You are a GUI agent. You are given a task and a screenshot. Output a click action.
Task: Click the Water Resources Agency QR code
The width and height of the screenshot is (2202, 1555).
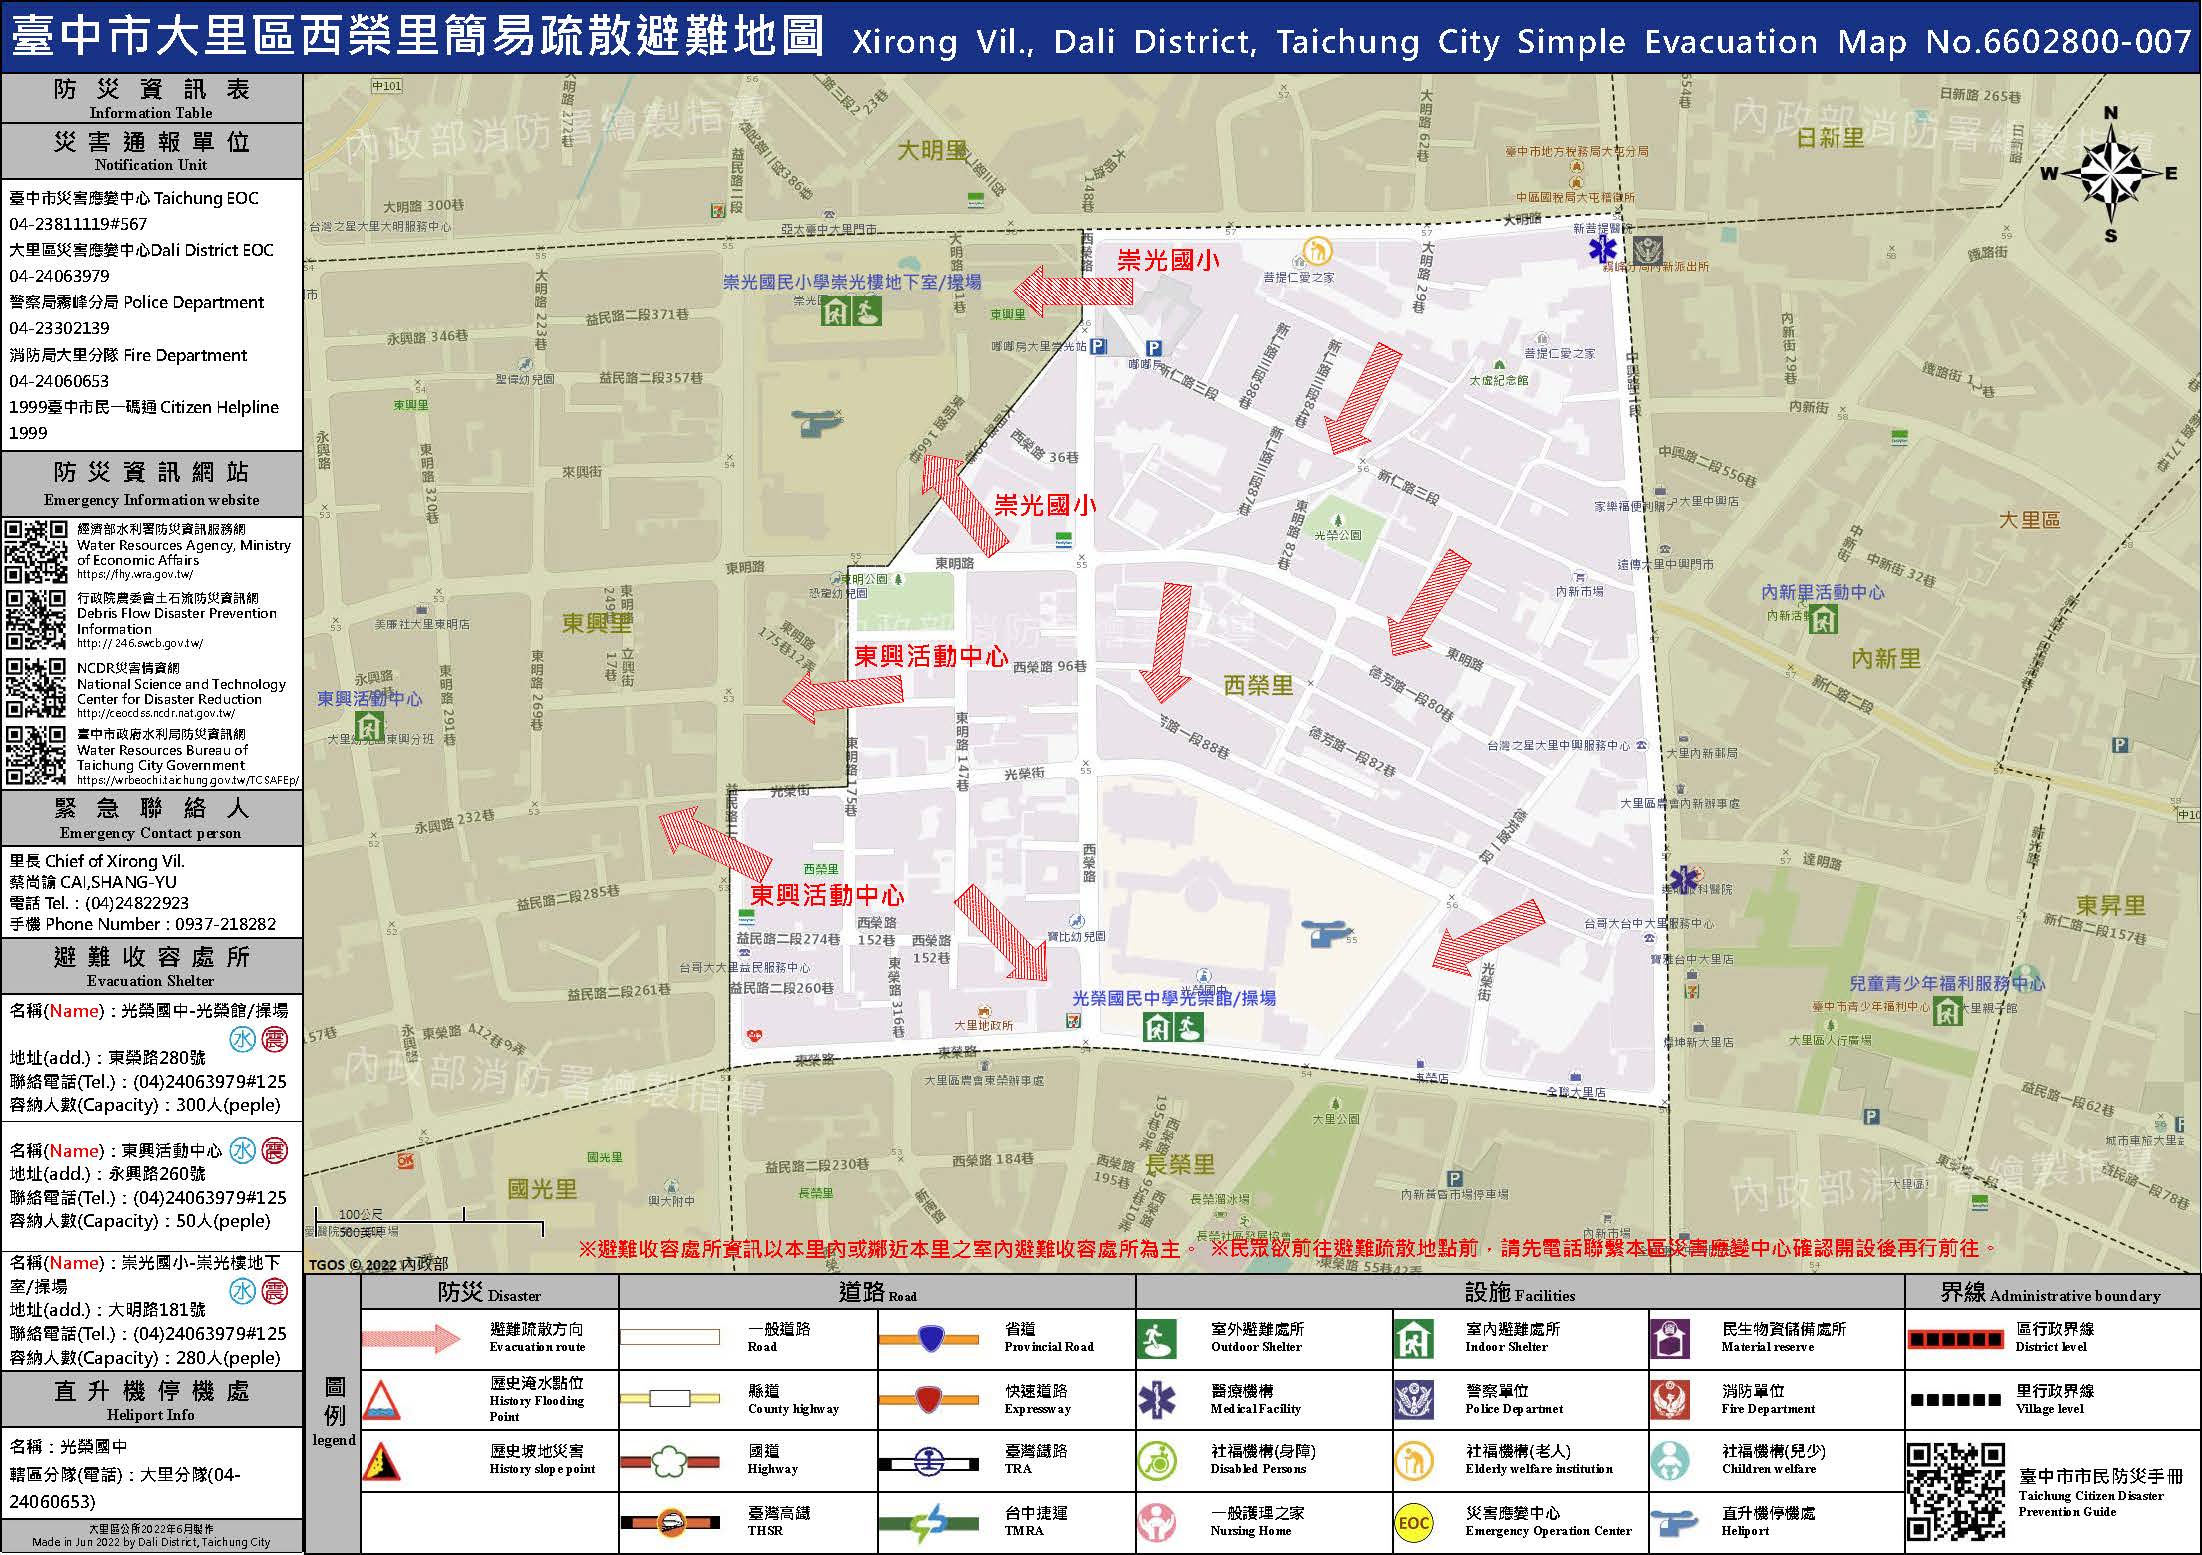pos(37,552)
